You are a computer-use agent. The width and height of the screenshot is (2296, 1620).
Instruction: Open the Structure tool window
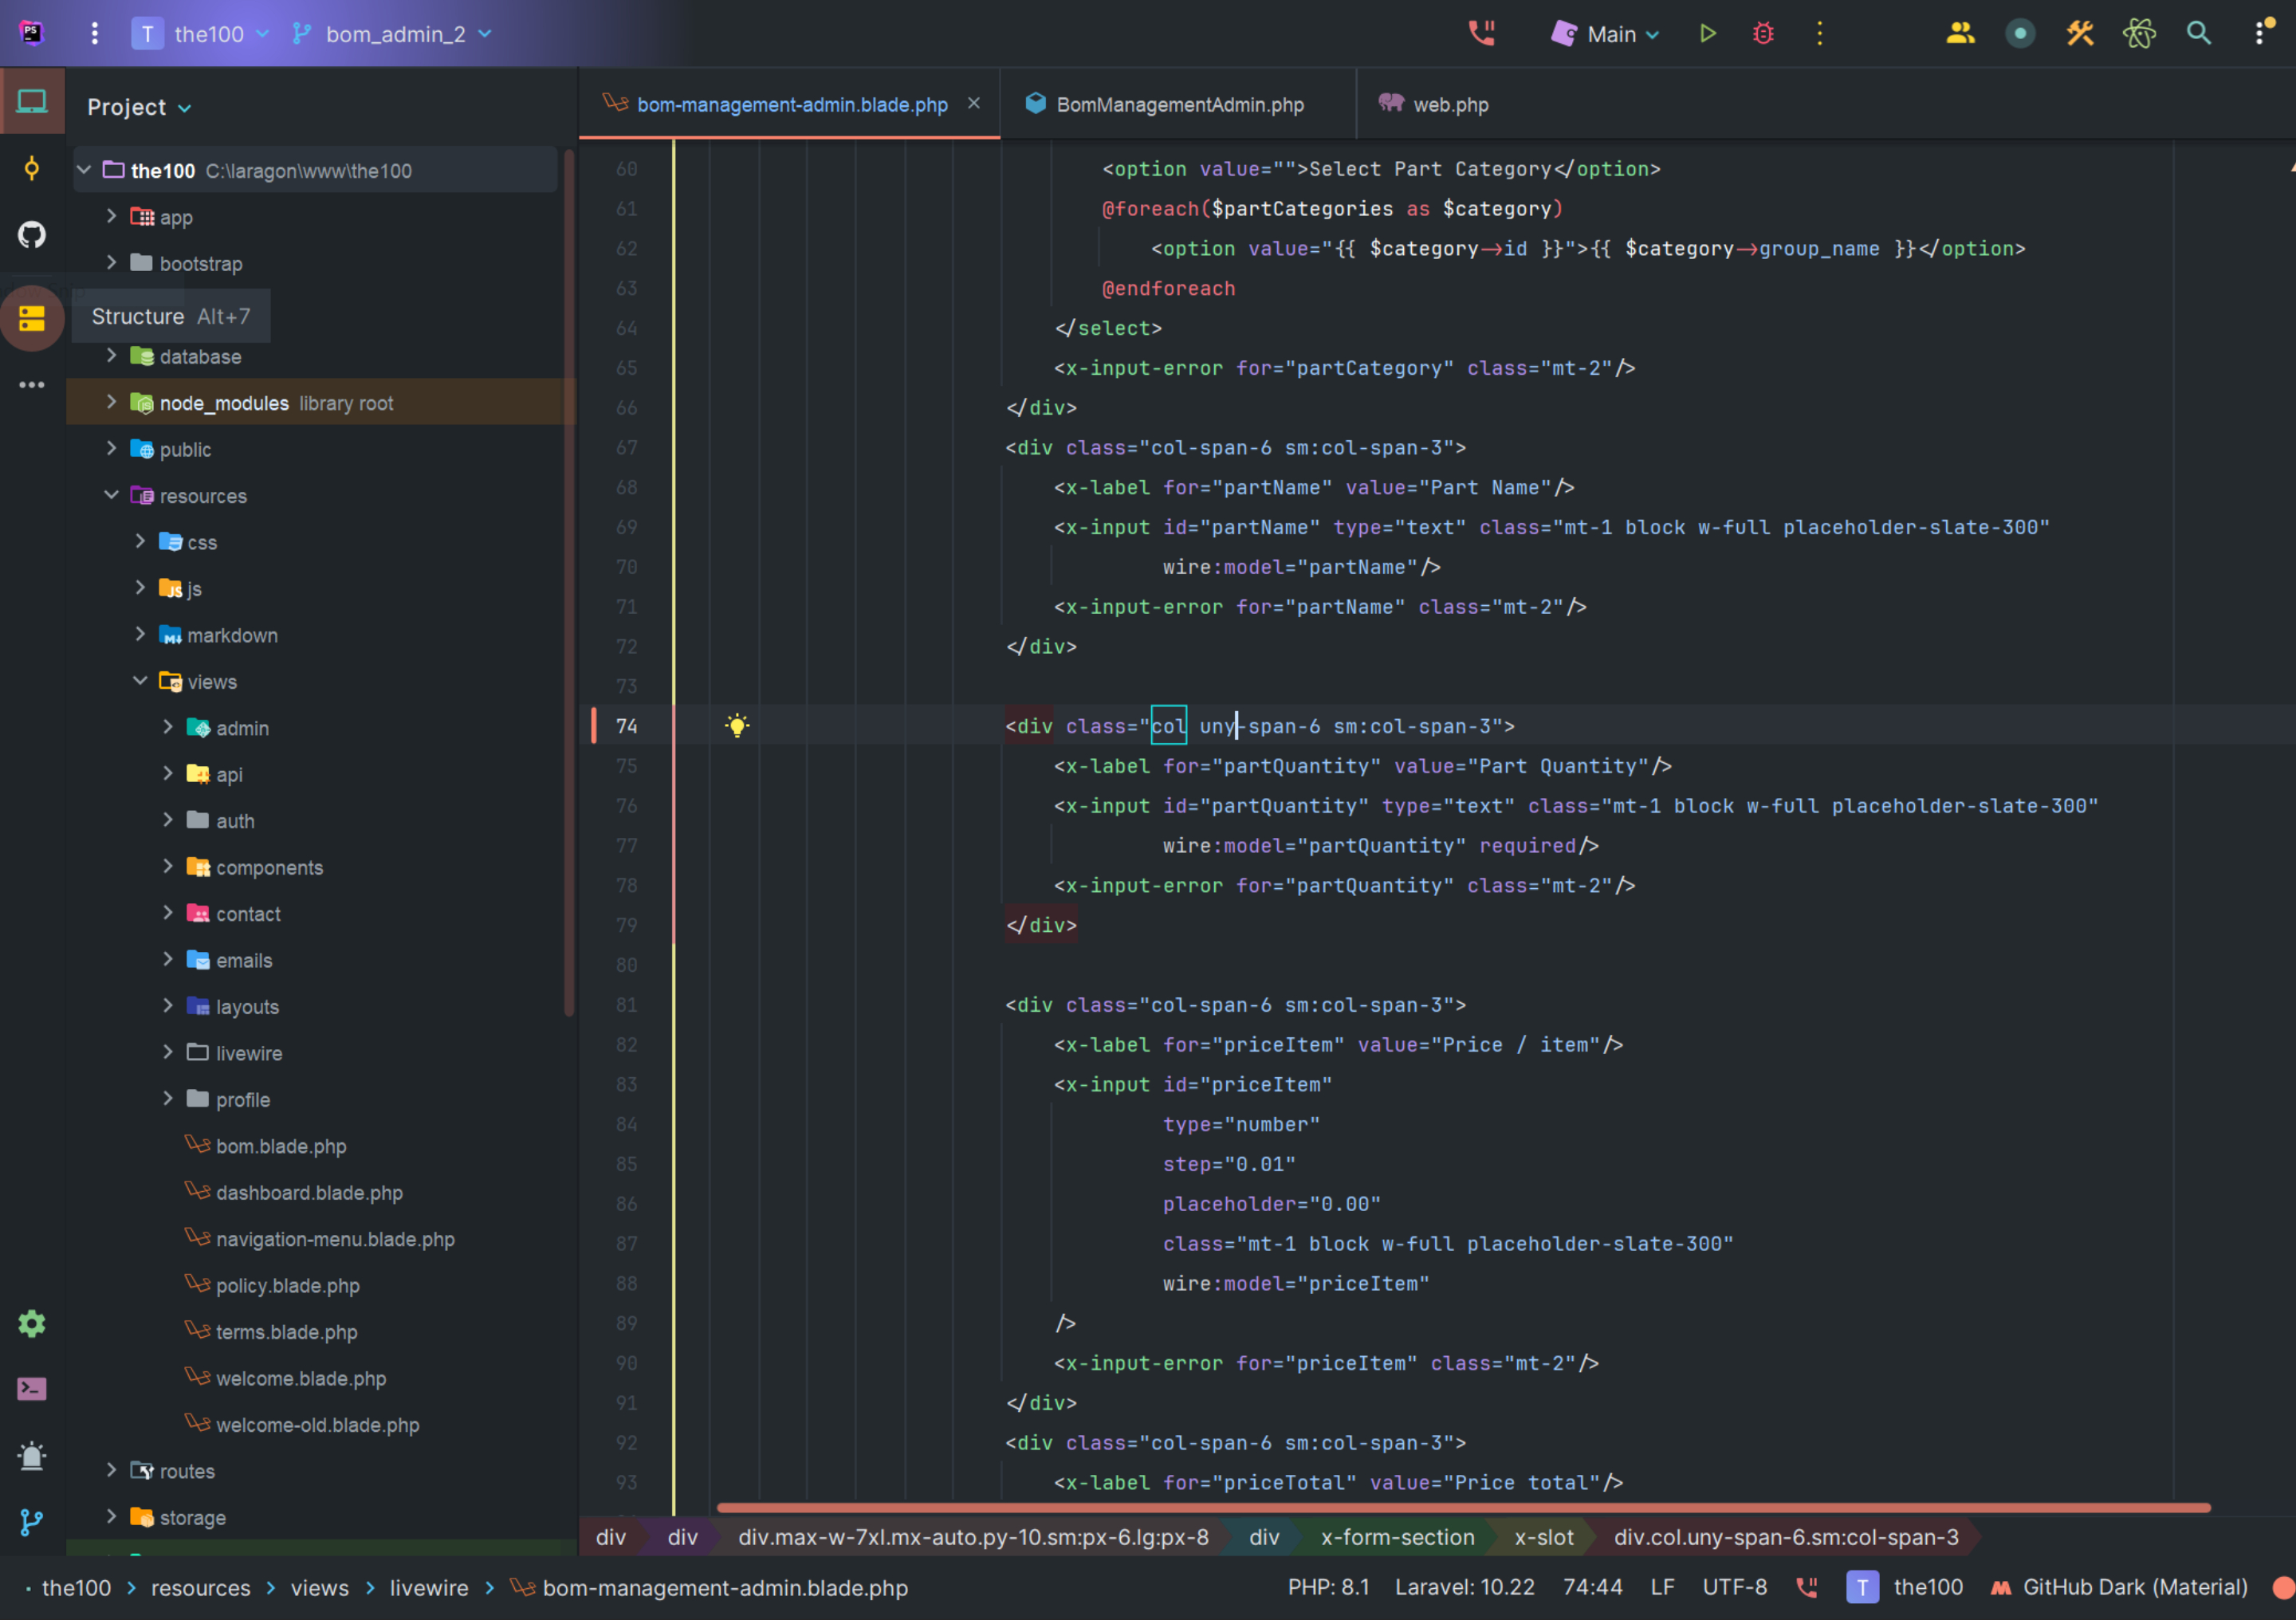(32, 318)
